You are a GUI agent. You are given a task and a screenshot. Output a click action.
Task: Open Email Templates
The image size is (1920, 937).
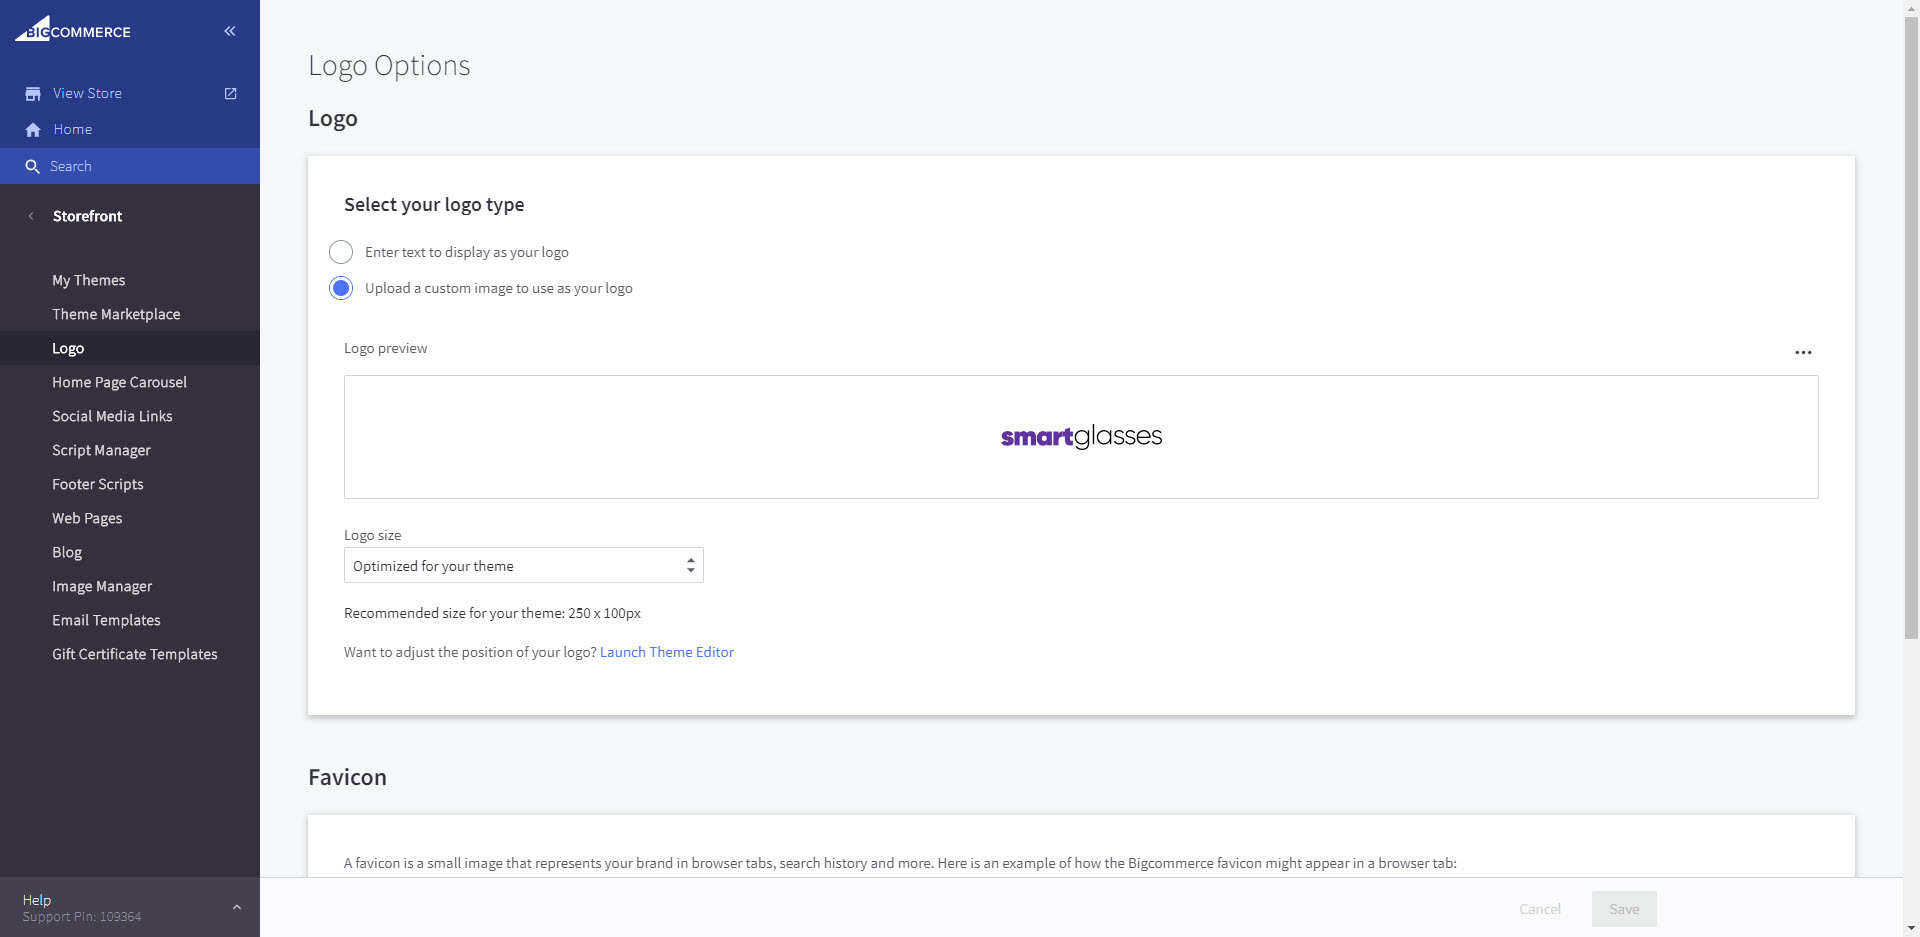106,620
